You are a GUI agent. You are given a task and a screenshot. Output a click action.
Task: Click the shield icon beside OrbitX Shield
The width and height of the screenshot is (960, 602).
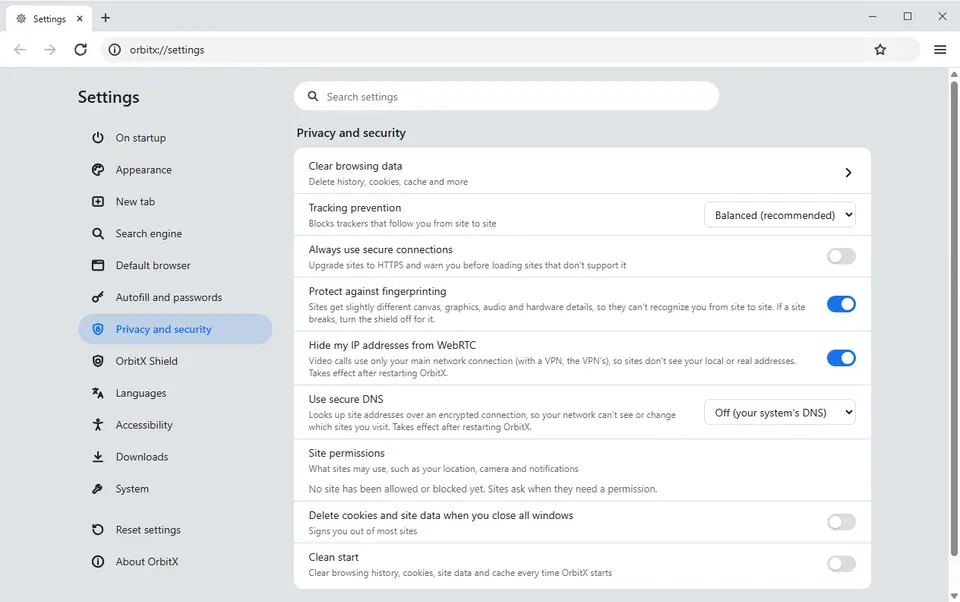click(98, 361)
